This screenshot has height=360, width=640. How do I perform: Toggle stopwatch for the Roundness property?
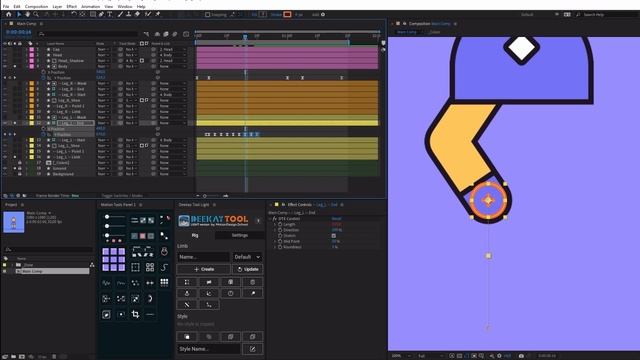coord(280,247)
